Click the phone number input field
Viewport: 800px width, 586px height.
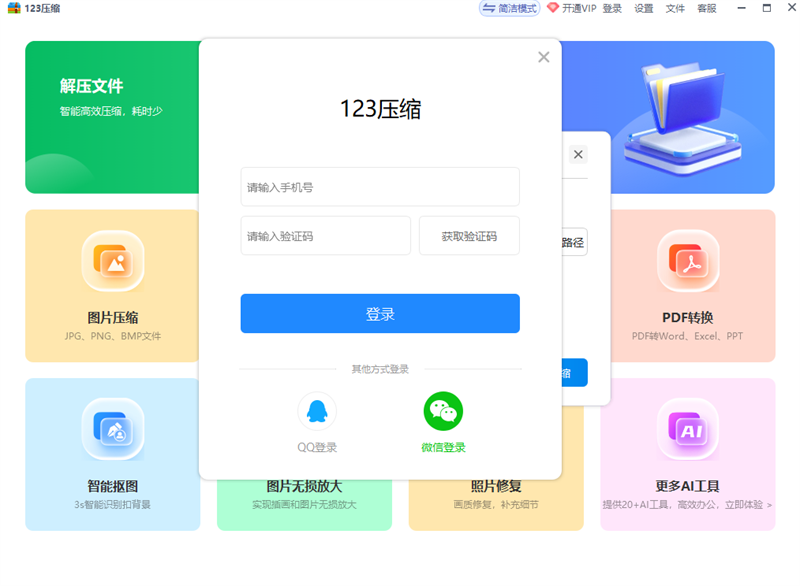(x=380, y=187)
